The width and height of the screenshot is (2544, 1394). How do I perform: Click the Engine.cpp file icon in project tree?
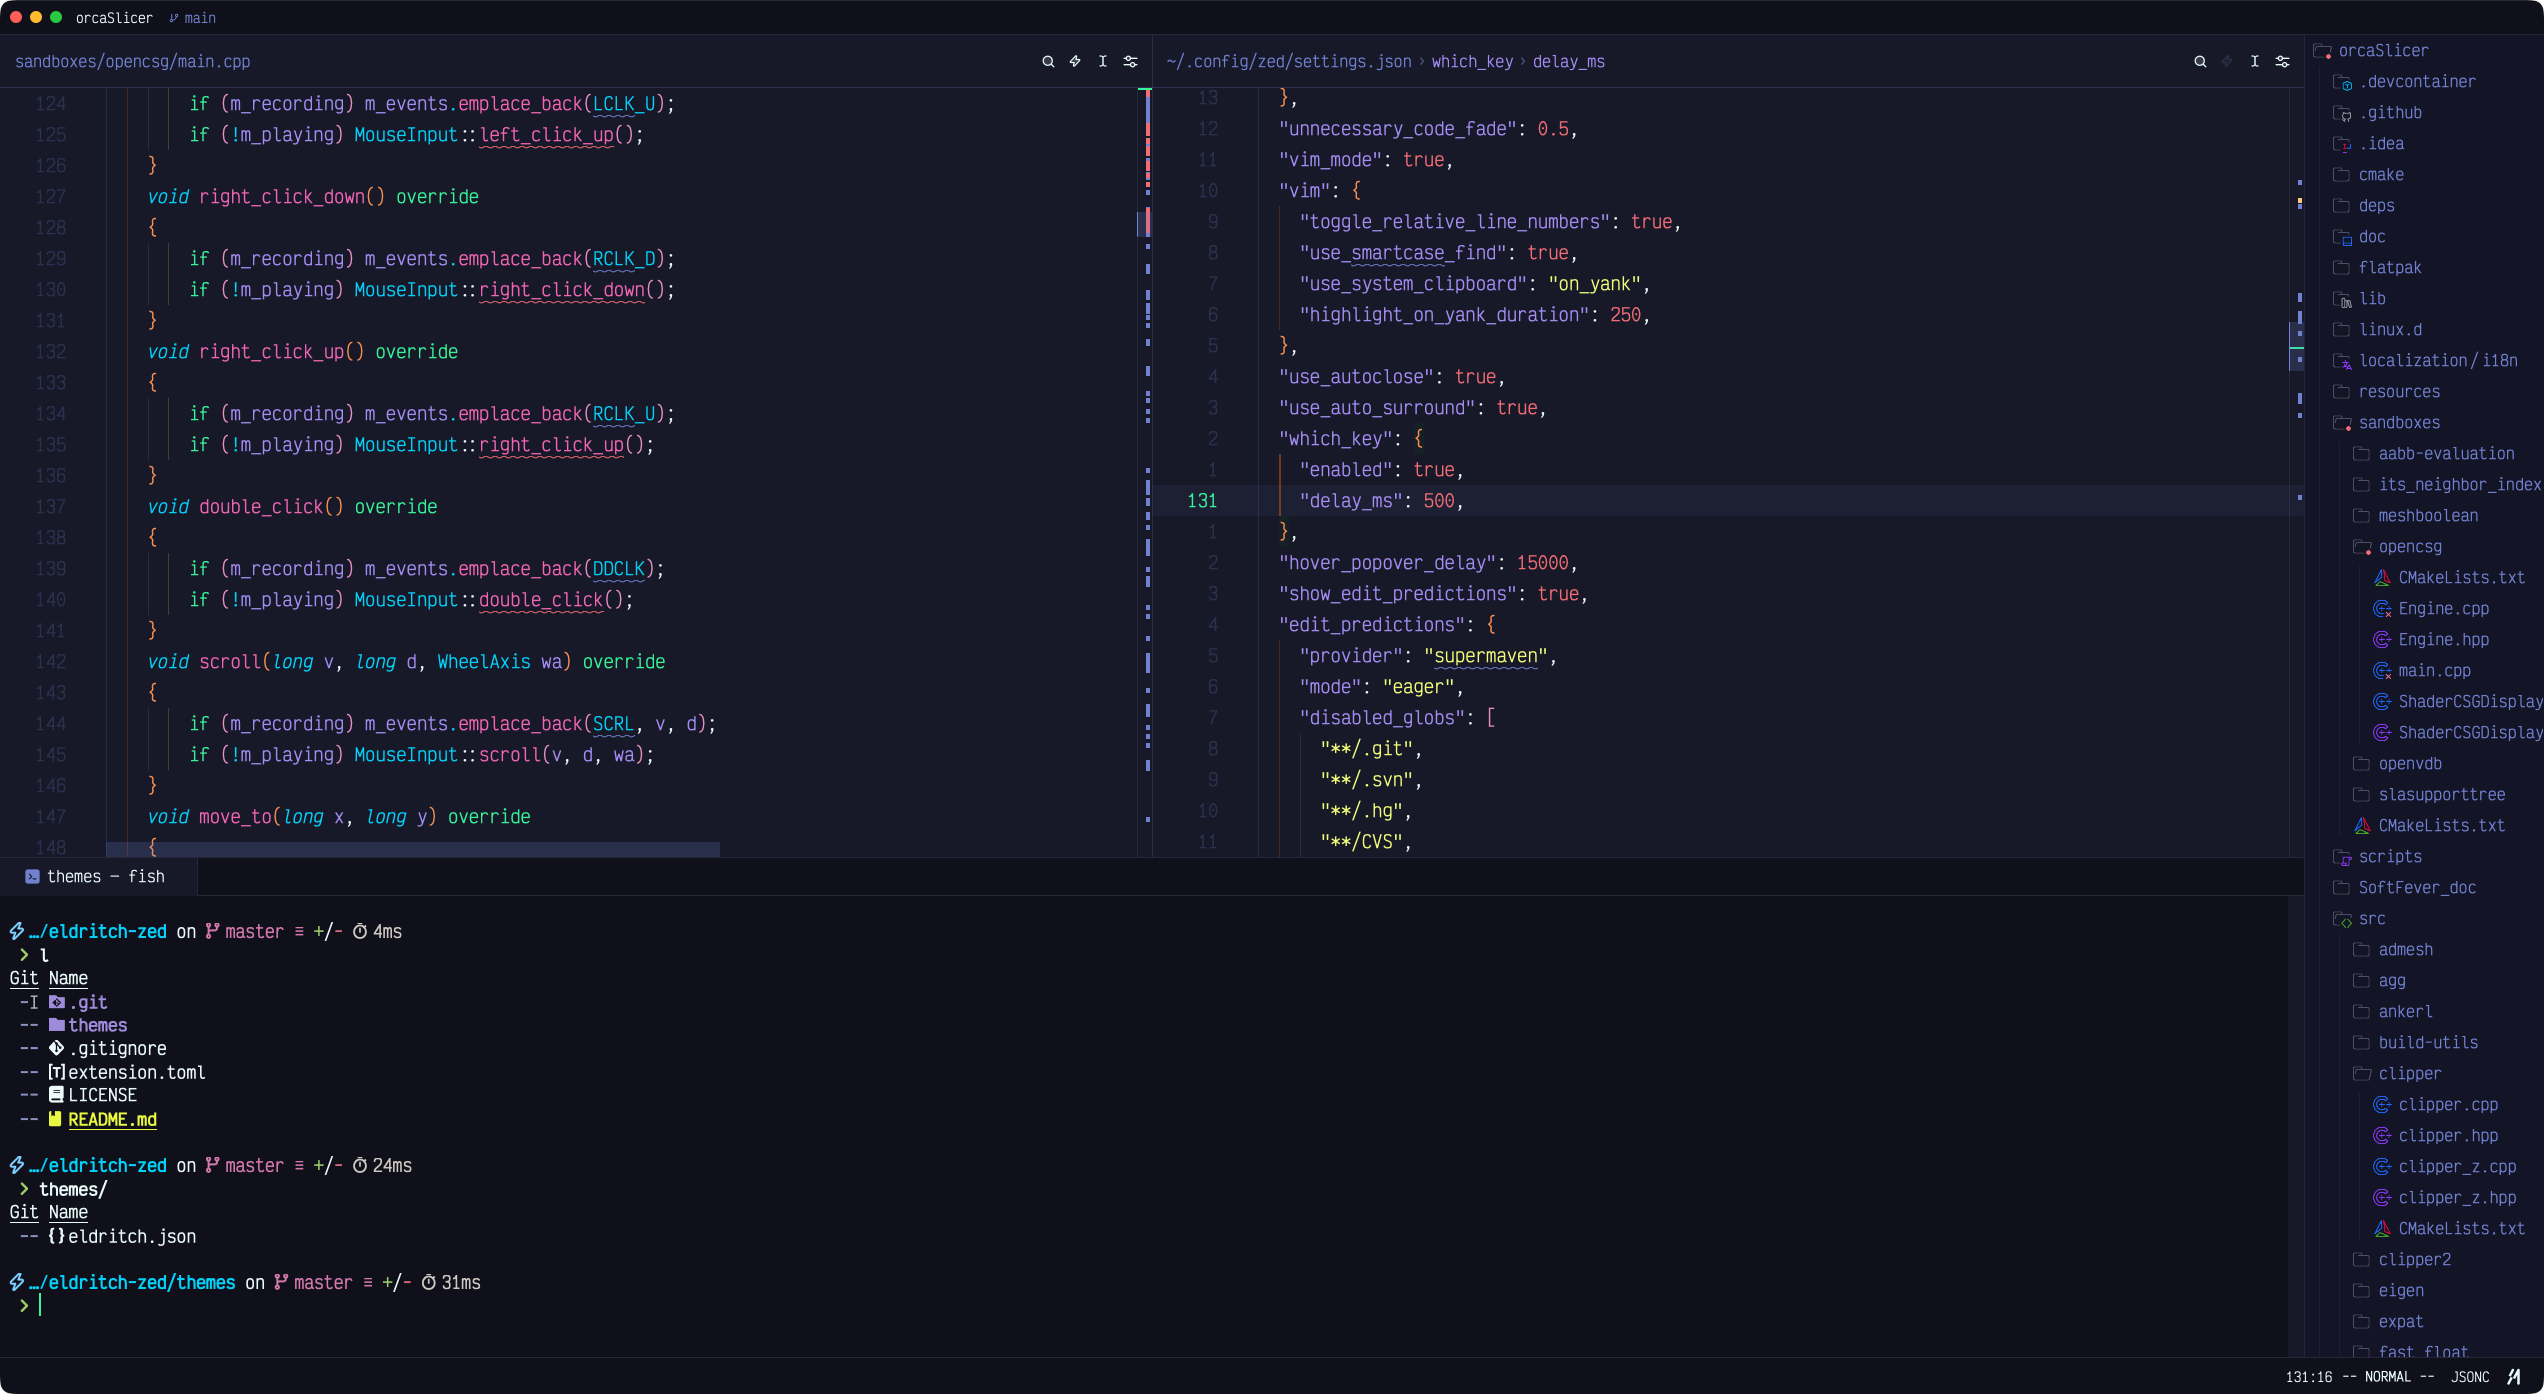tap(2382, 609)
